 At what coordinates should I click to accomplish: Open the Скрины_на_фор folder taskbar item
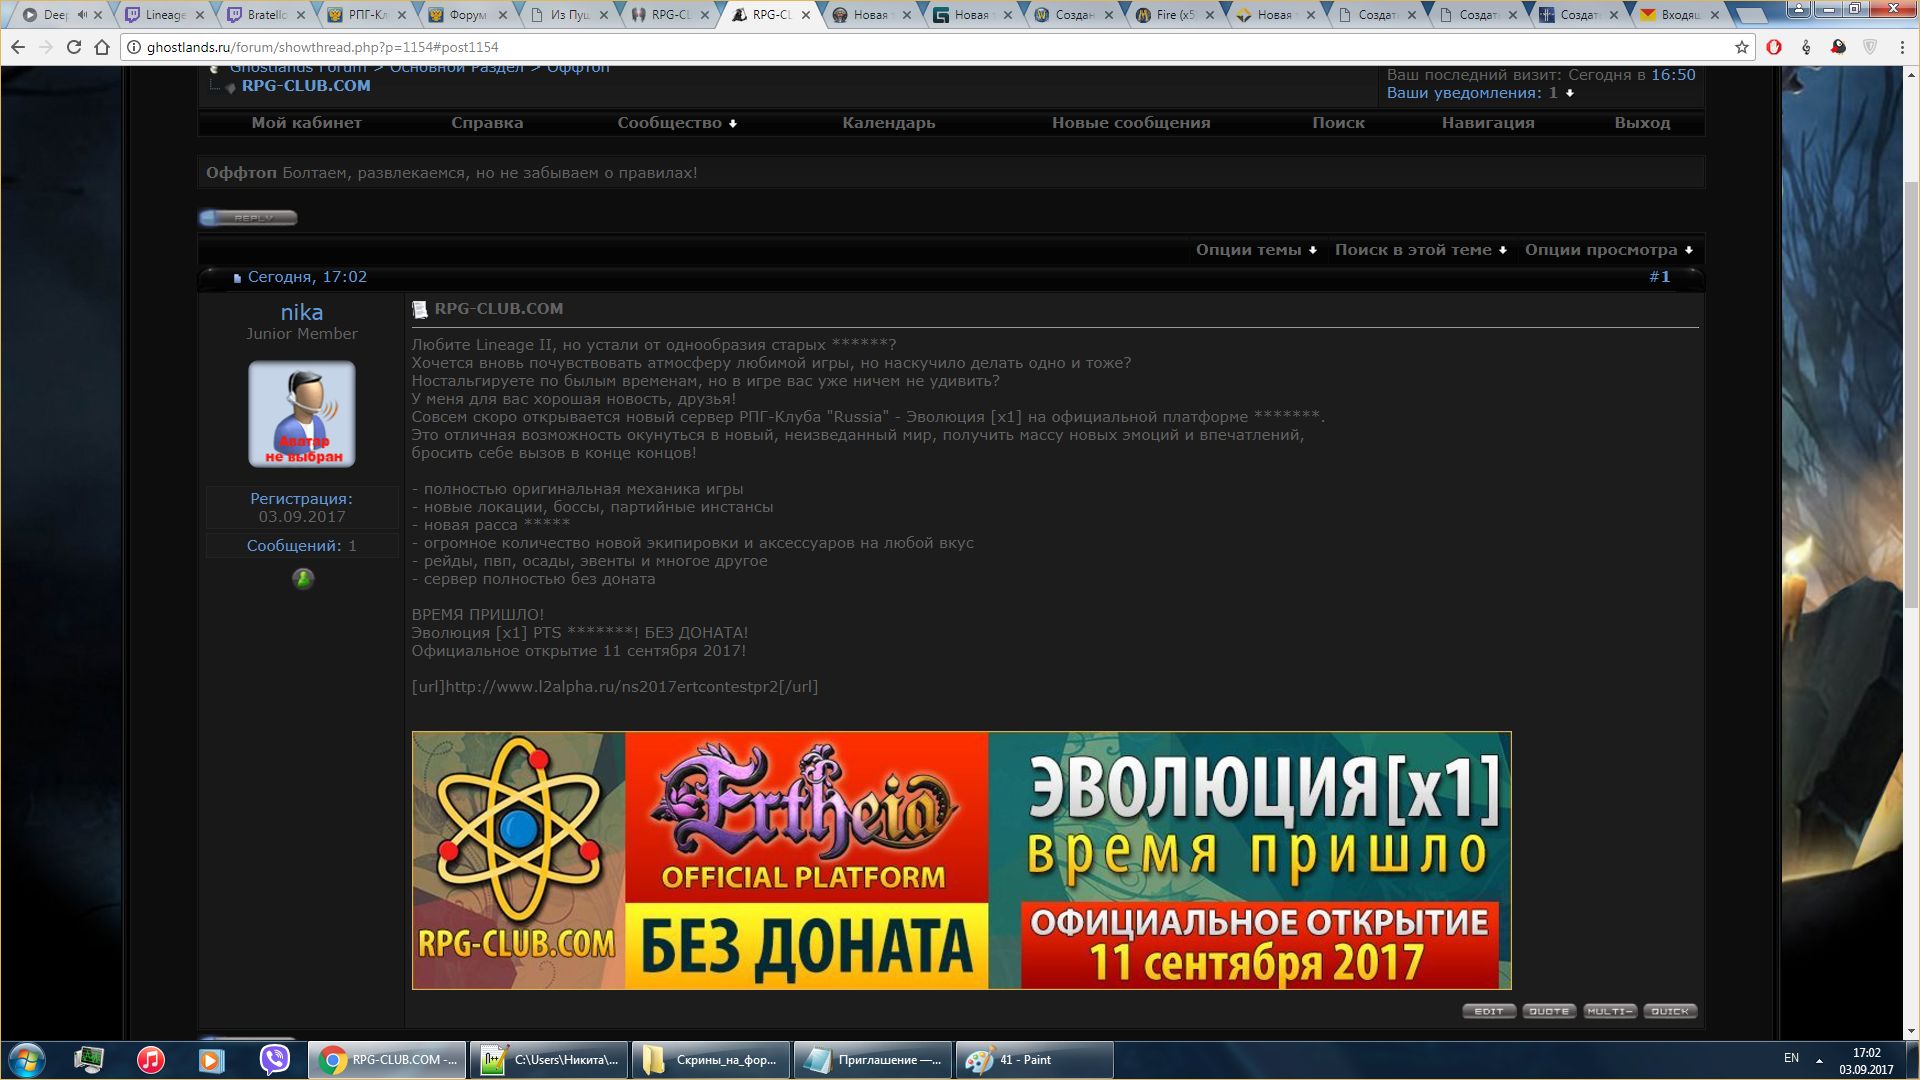(x=711, y=1059)
